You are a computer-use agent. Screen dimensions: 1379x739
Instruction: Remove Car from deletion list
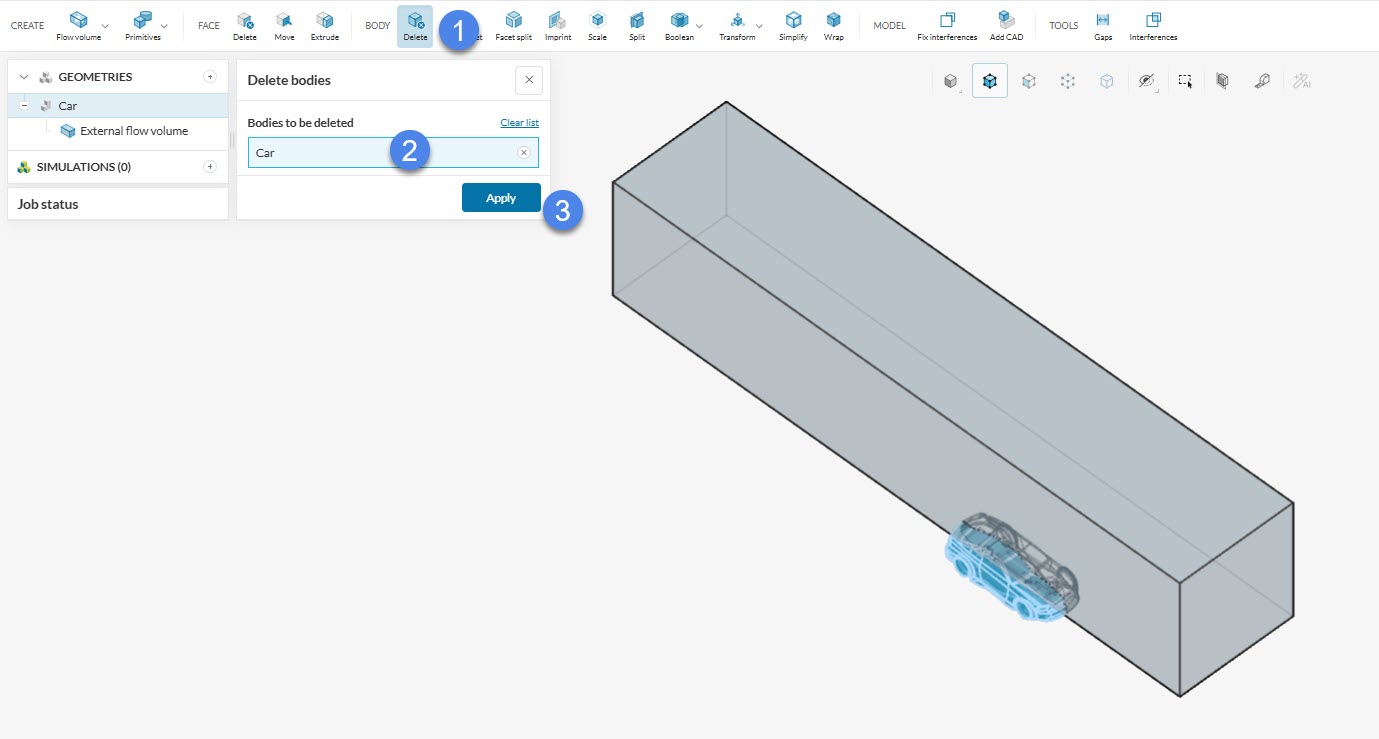(523, 153)
